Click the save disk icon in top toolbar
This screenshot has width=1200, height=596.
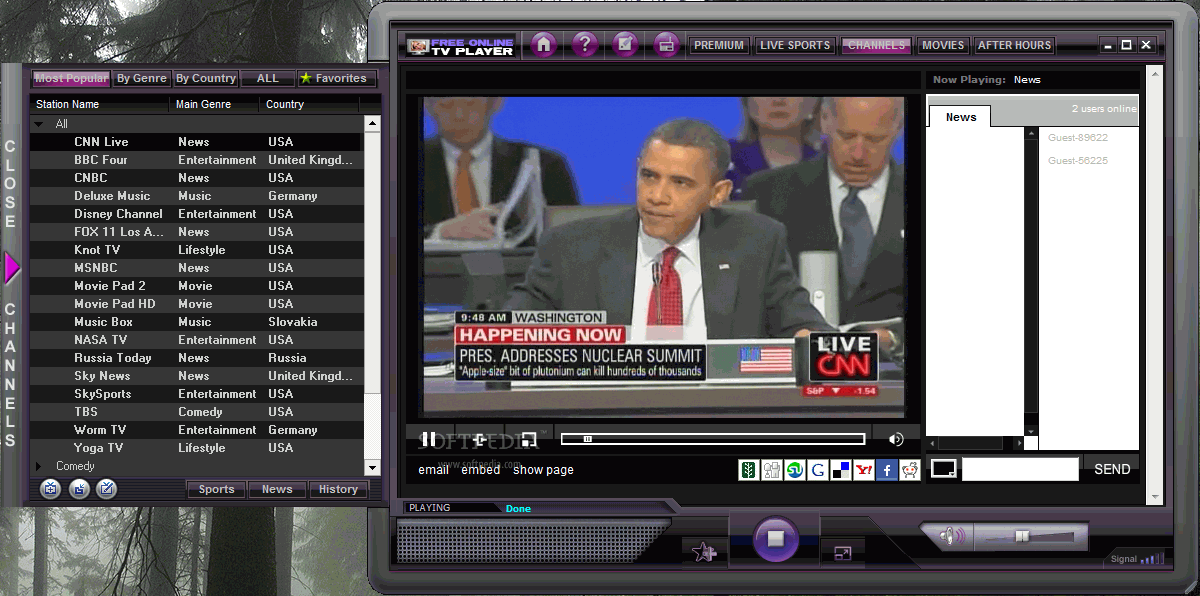(x=666, y=45)
